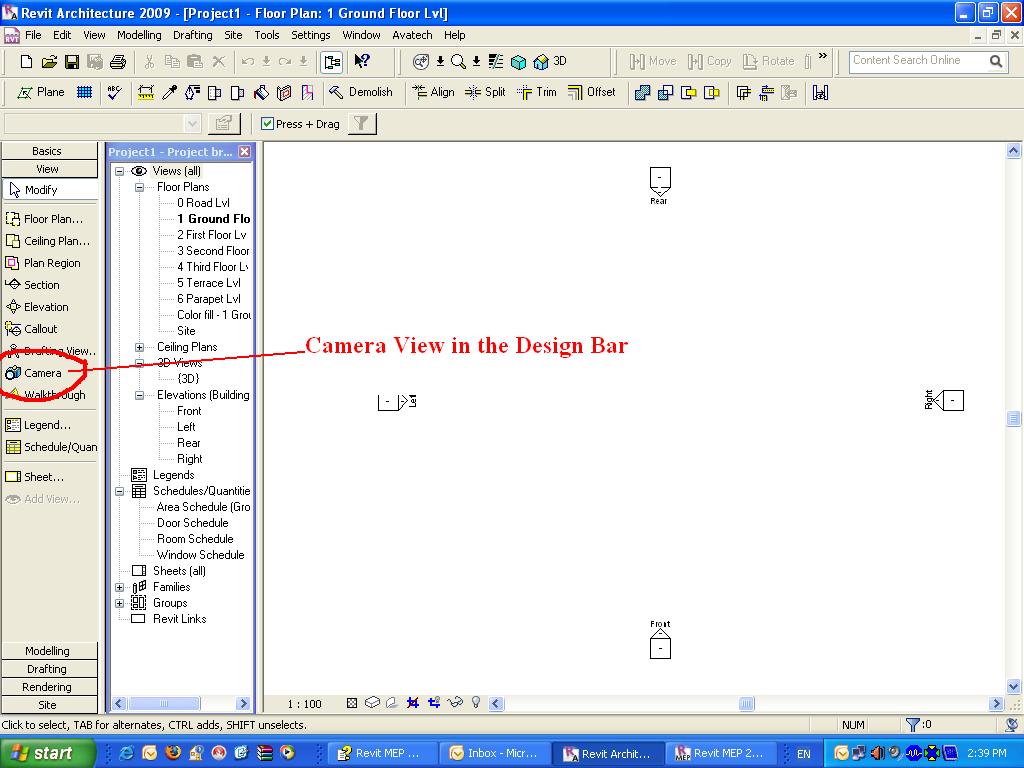Click the Camera tool in Design Bar
The width and height of the screenshot is (1024, 768).
(42, 373)
